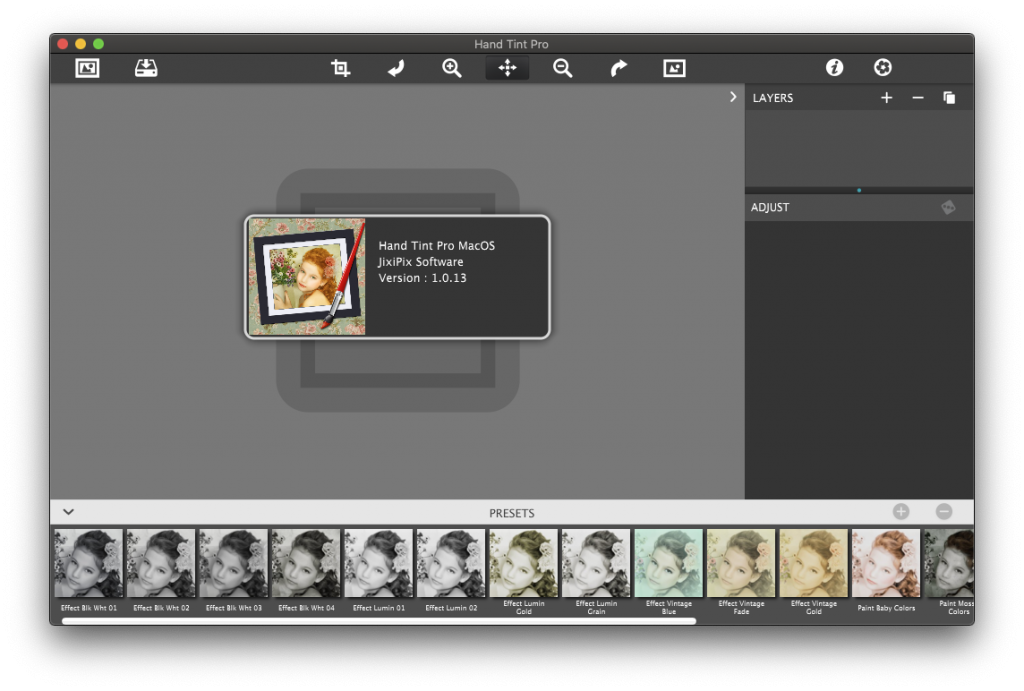1024x691 pixels.
Task: Click the Zoom In magnifier
Action: point(451,68)
